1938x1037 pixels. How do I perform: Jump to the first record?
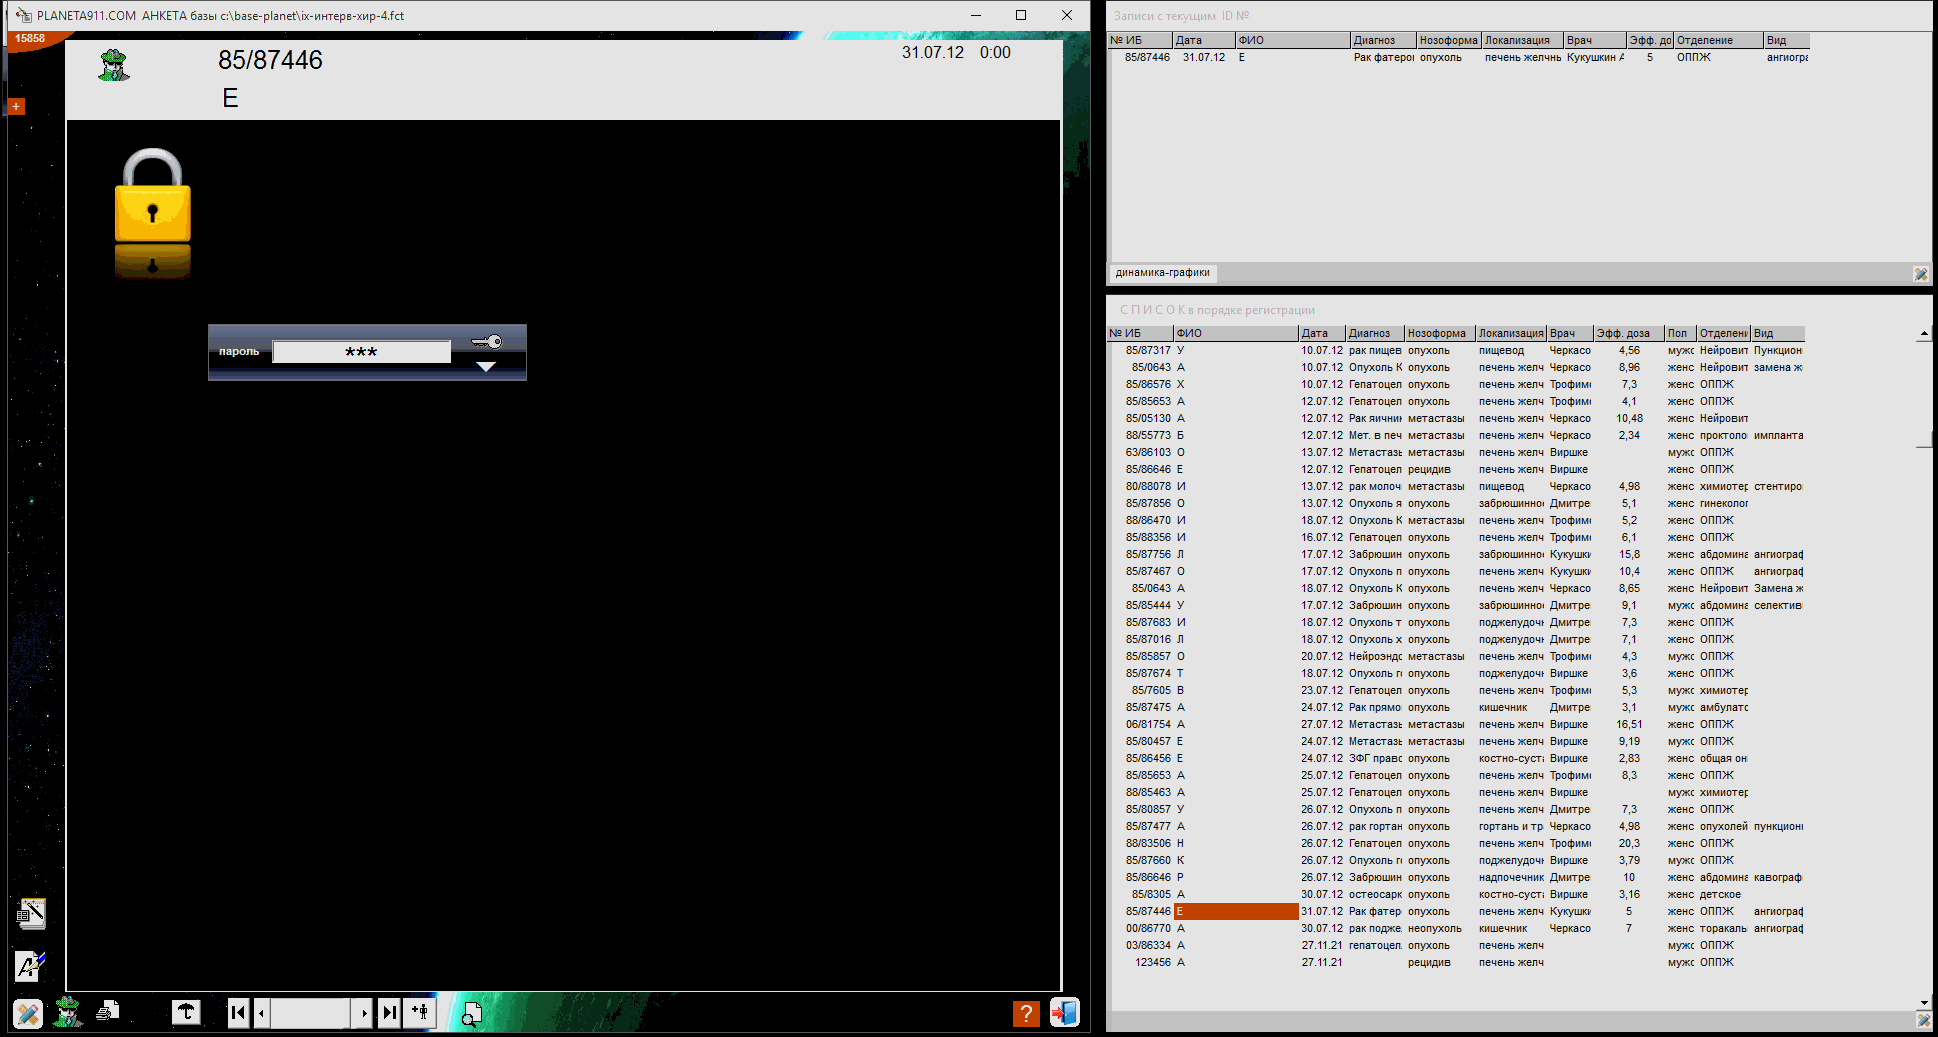coord(238,1012)
